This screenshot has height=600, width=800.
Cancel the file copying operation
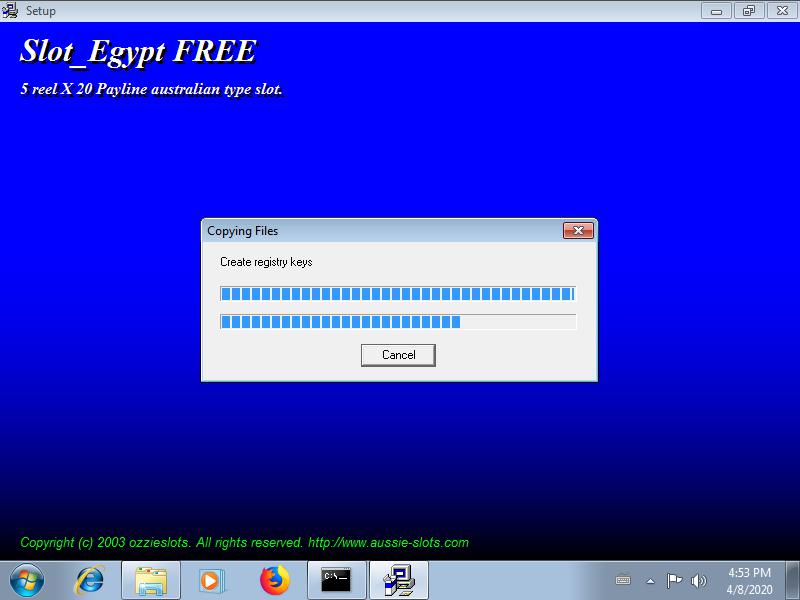398,355
